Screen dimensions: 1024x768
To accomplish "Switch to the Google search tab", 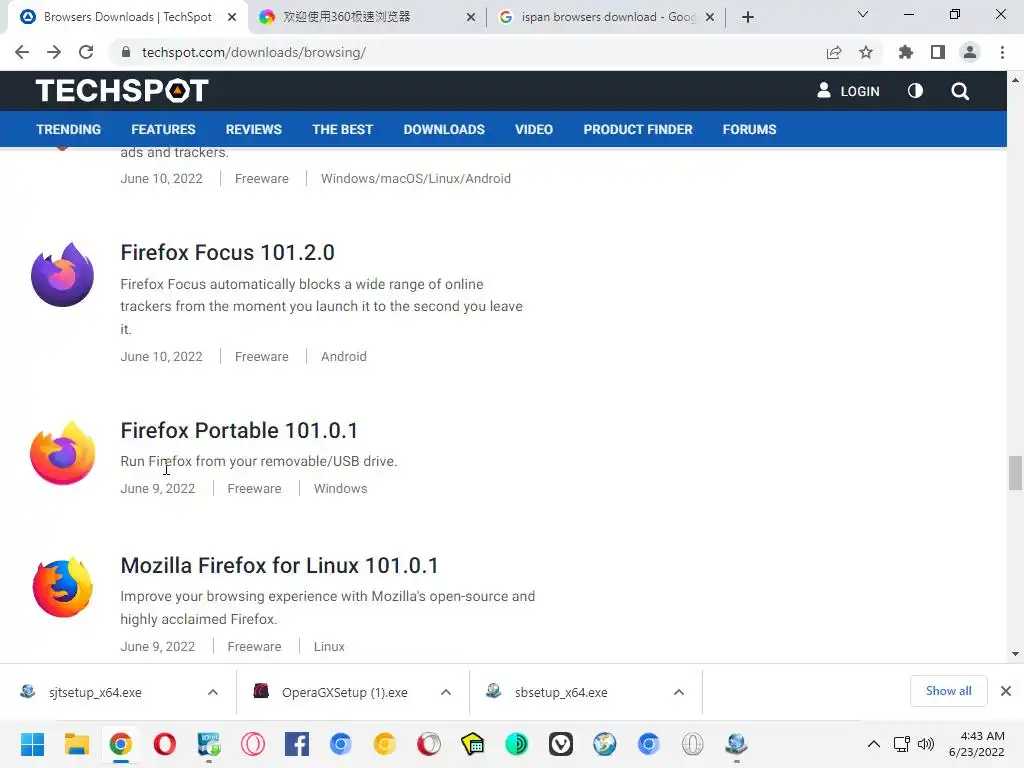I will point(605,17).
